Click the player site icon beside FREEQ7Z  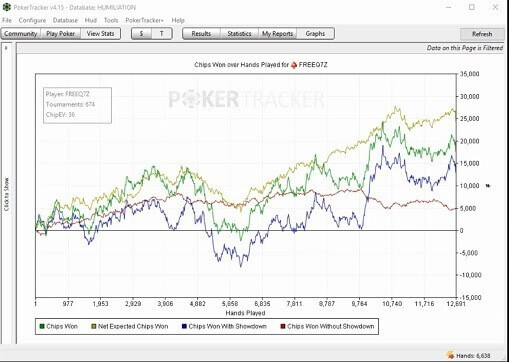294,65
